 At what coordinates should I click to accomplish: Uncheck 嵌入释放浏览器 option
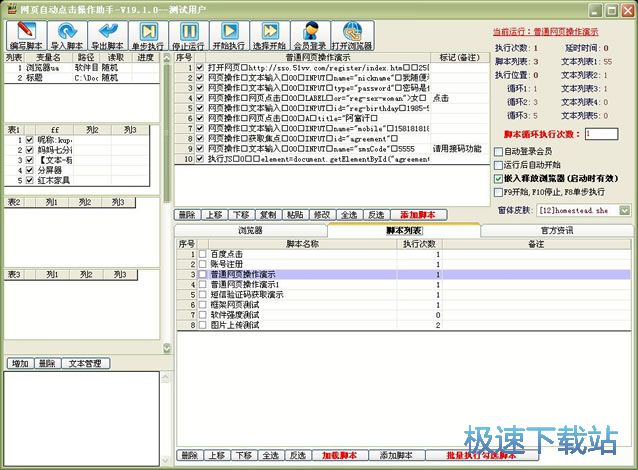500,178
